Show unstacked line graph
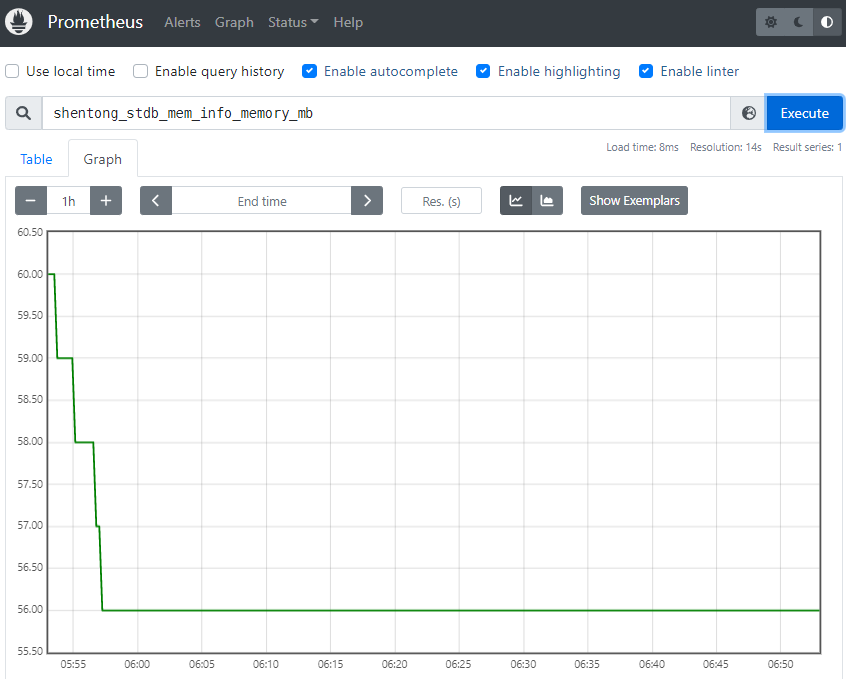This screenshot has width=846, height=679. pyautogui.click(x=516, y=201)
